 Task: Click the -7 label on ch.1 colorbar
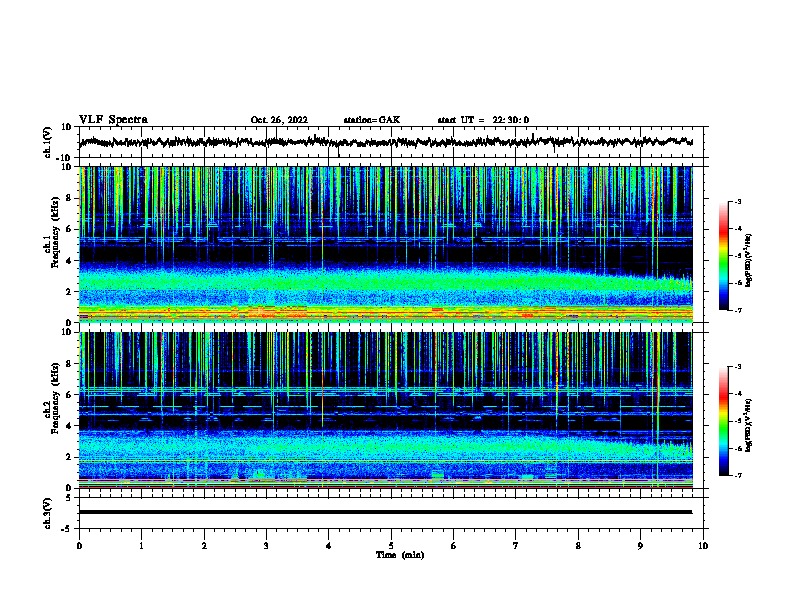click(x=738, y=310)
